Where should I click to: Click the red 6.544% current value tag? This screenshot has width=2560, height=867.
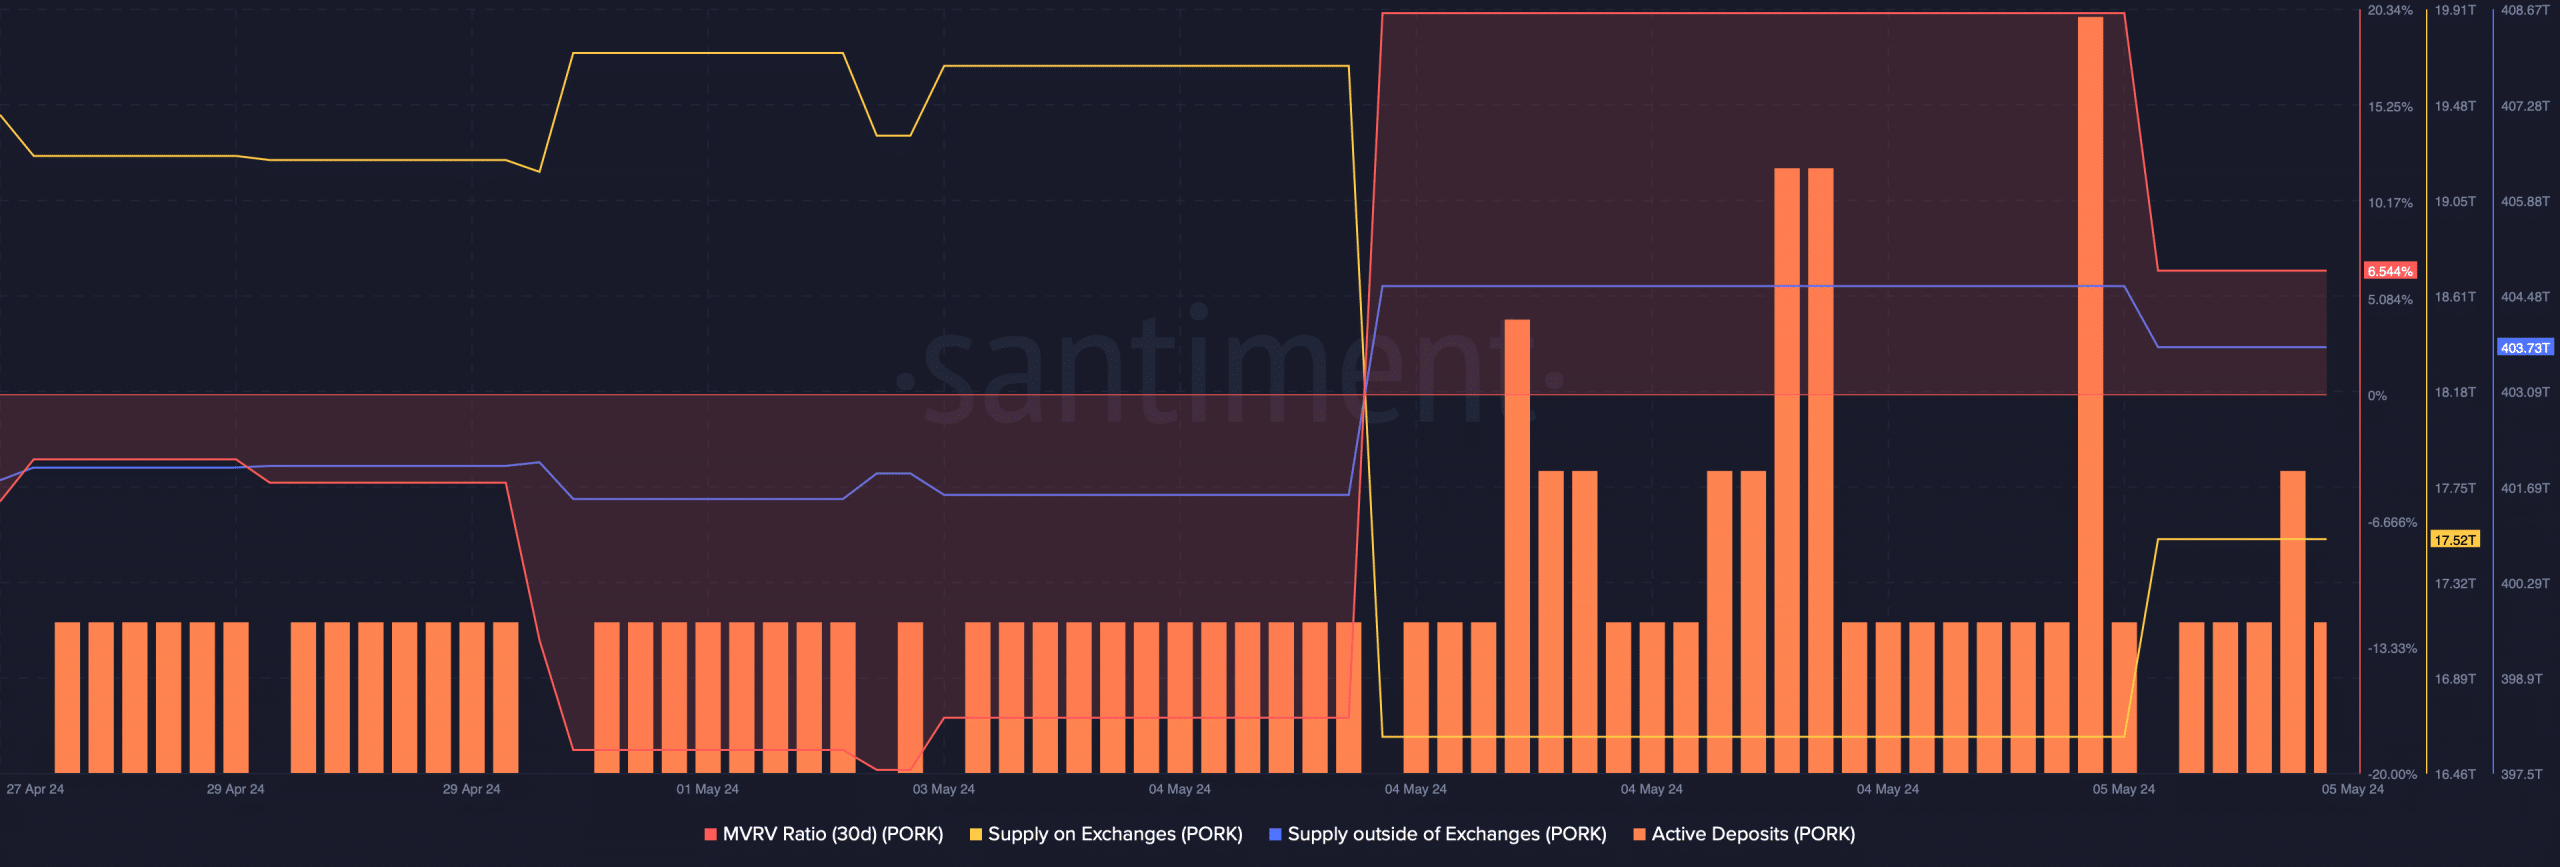tap(2390, 271)
